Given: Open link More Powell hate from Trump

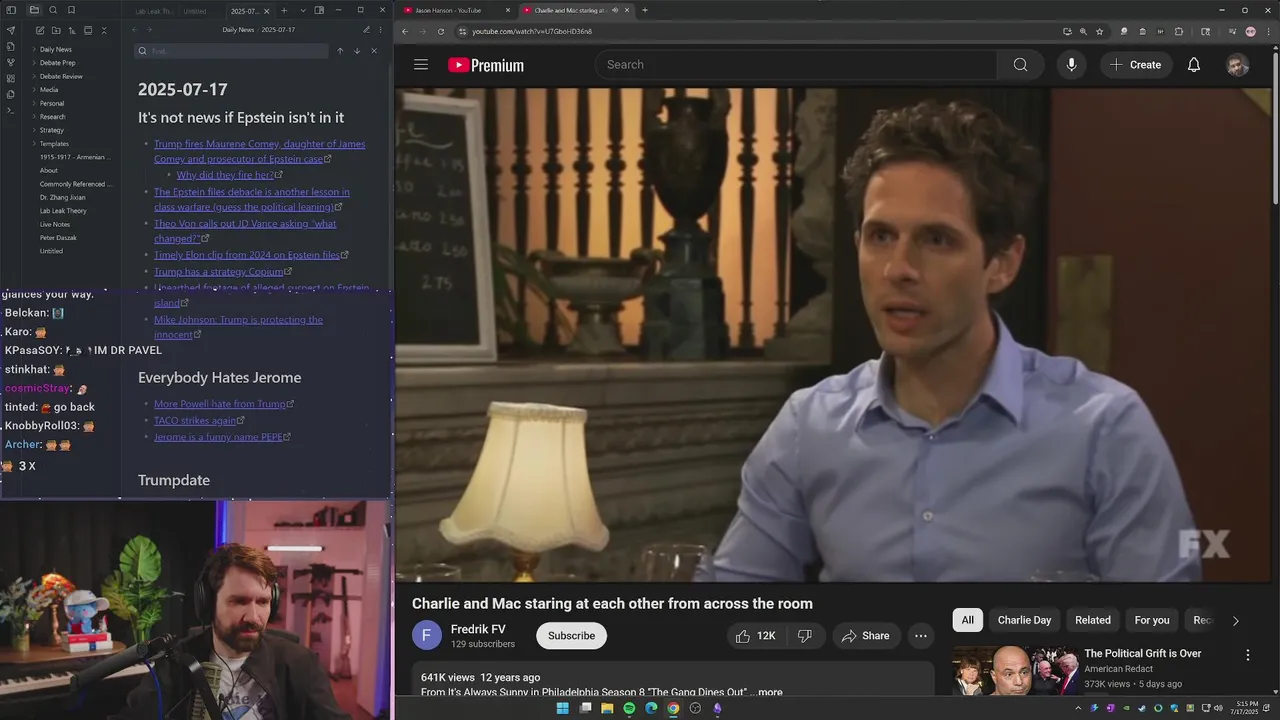Looking at the screenshot, I should coord(220,404).
